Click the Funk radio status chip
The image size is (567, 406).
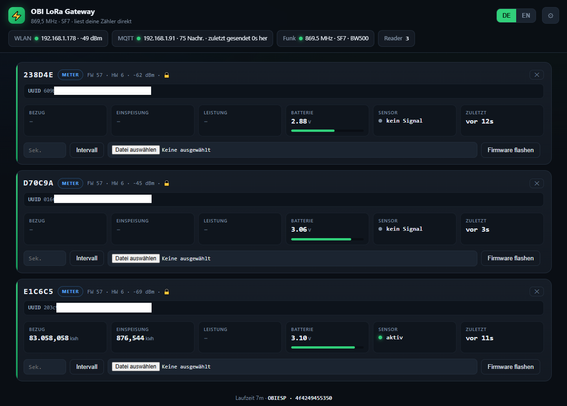(x=325, y=38)
